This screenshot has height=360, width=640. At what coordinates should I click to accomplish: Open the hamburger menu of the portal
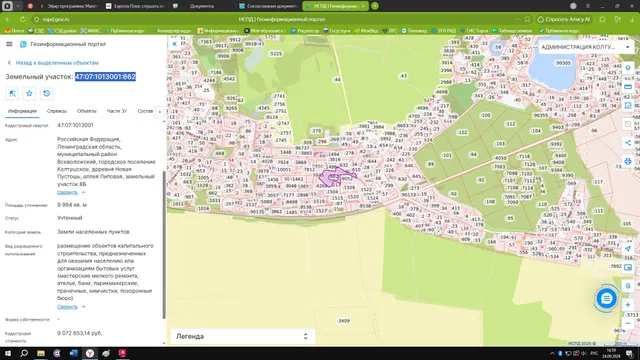click(x=9, y=44)
